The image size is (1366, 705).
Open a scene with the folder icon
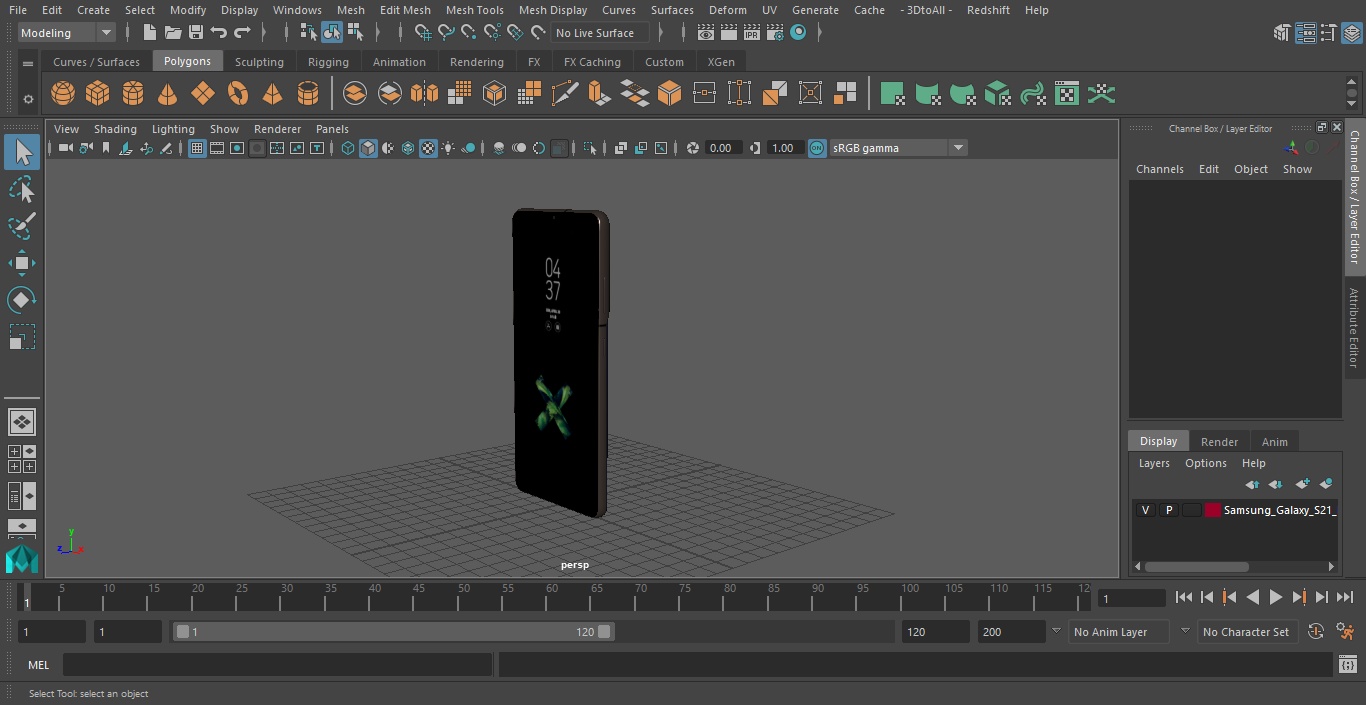point(173,33)
